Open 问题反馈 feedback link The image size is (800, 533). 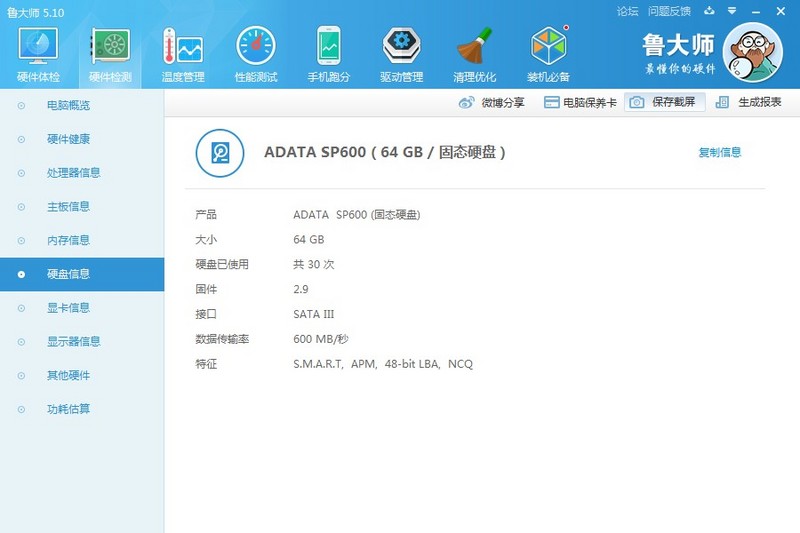[669, 11]
